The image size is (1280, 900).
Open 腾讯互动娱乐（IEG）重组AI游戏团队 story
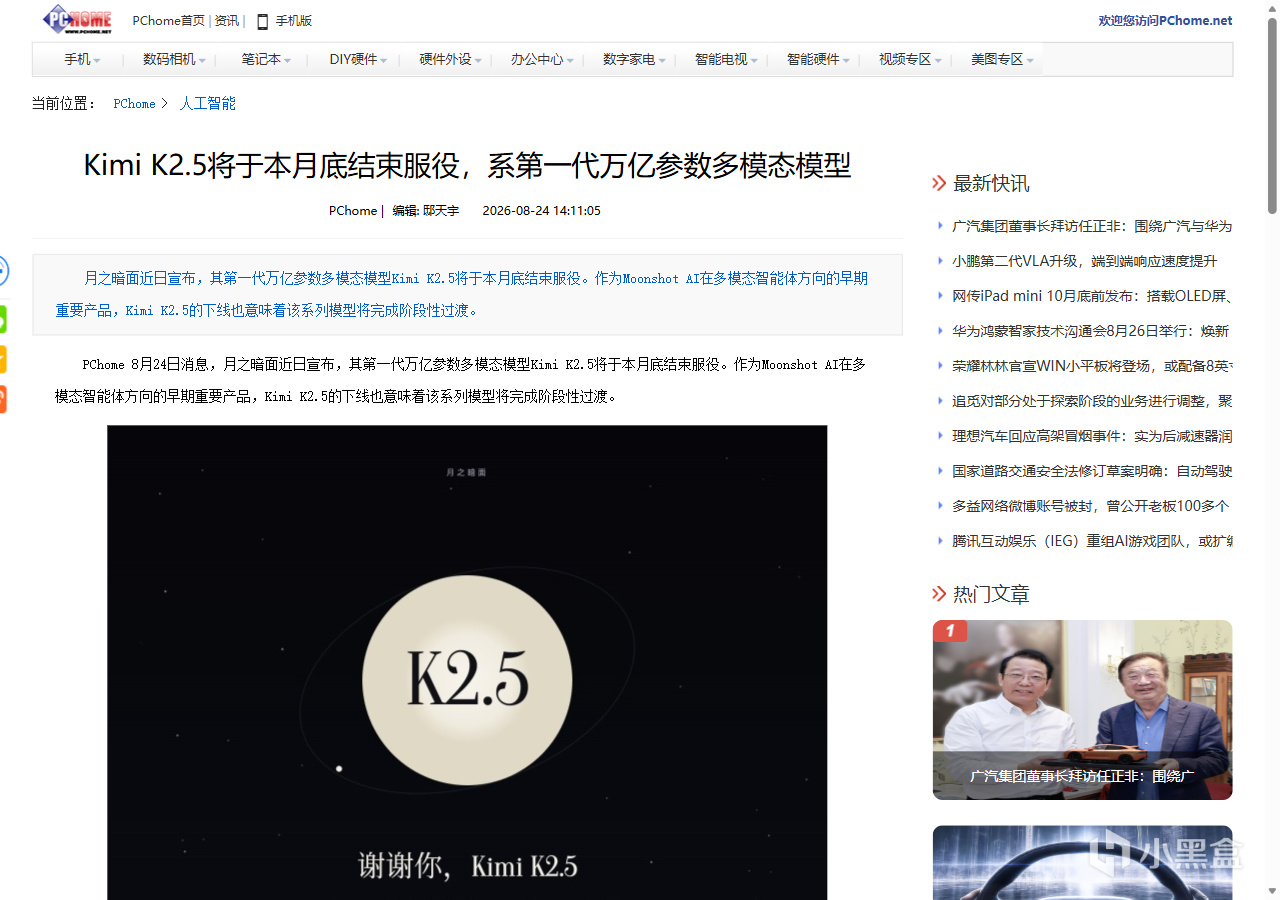1092,542
